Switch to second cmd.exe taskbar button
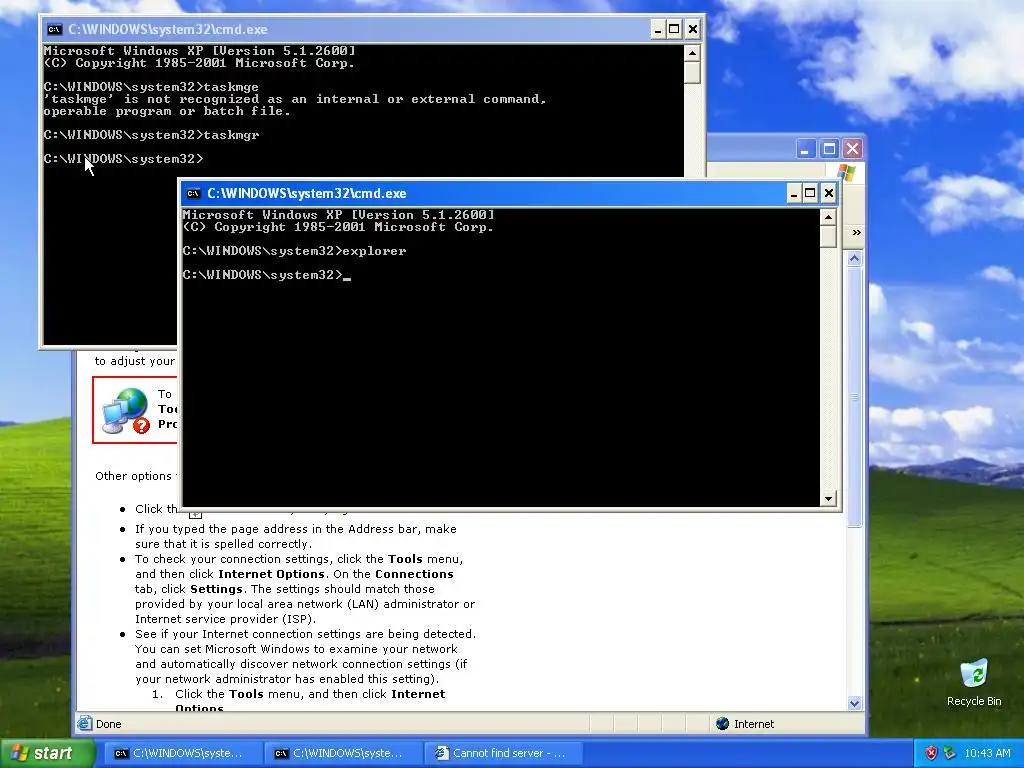 (x=343, y=753)
